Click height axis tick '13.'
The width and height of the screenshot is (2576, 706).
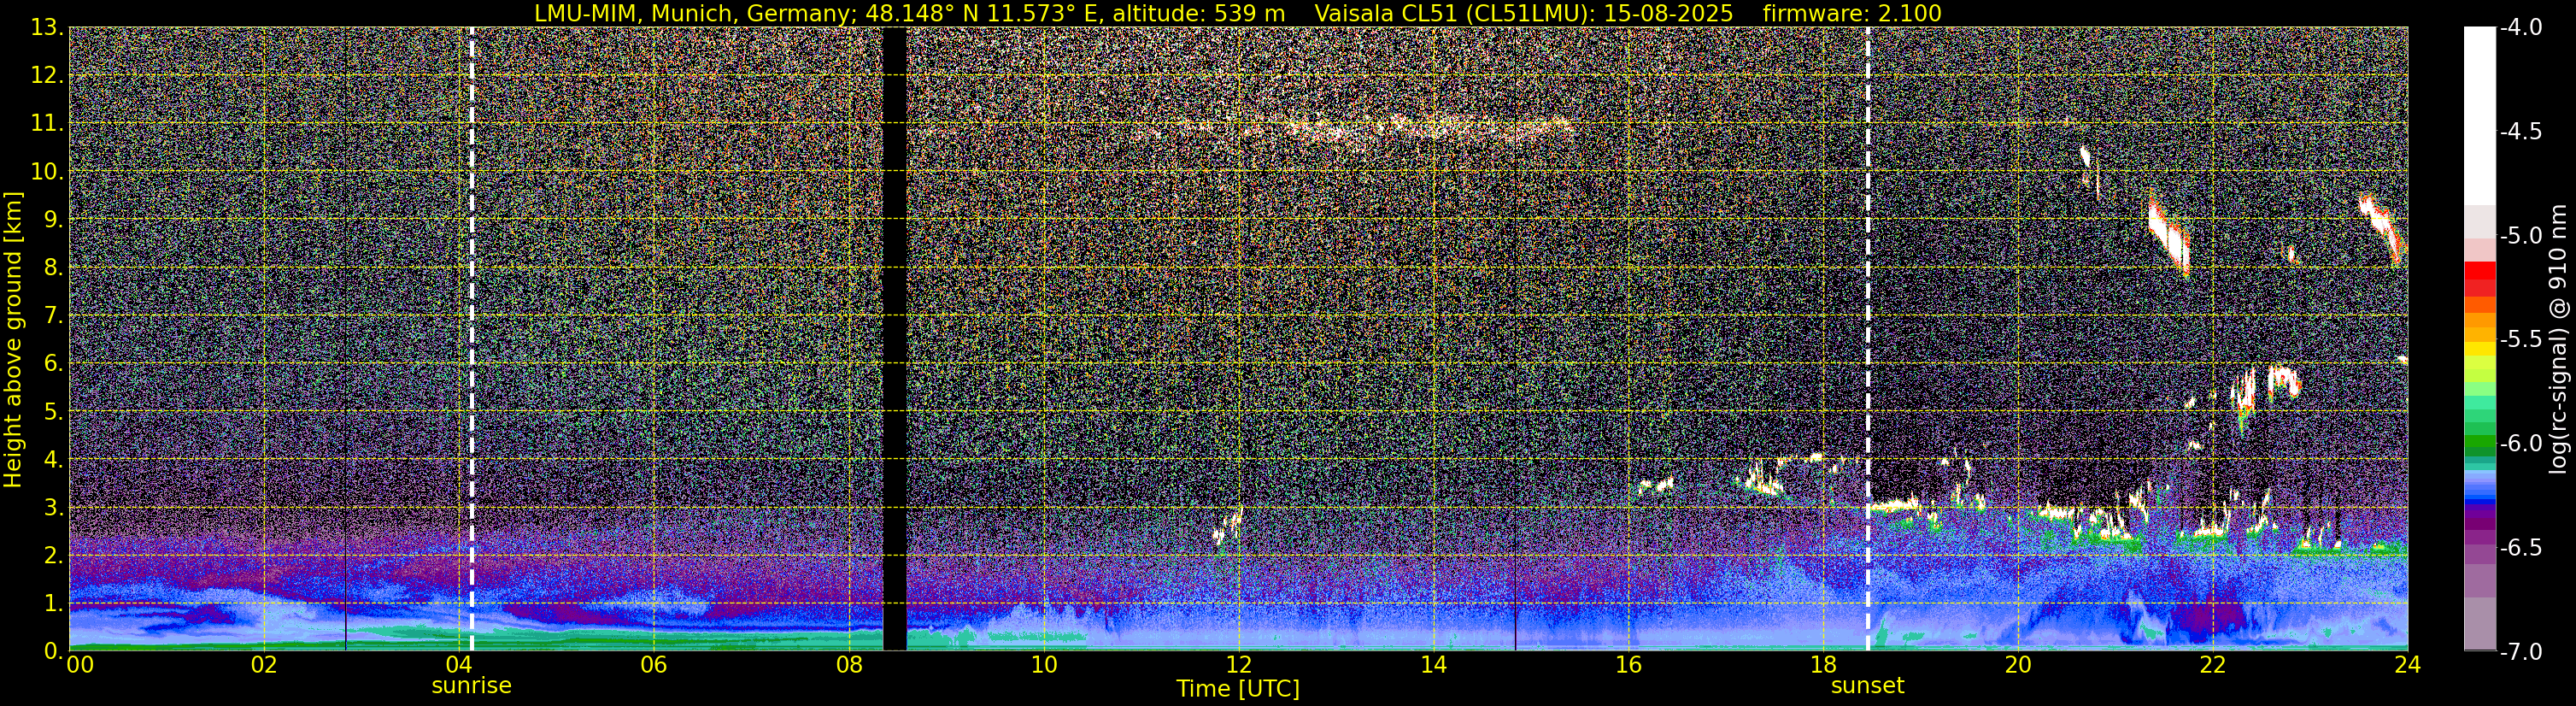click(49, 27)
